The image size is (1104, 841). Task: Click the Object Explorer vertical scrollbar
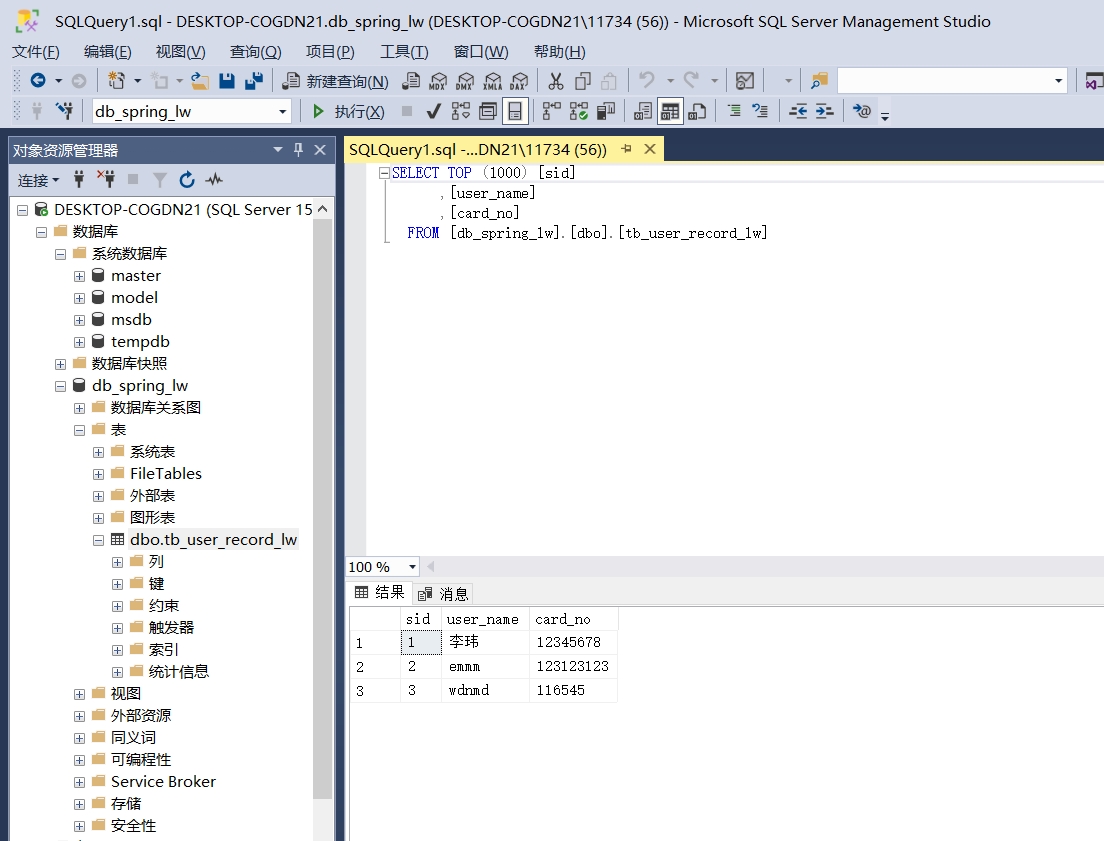pyautogui.click(x=322, y=507)
